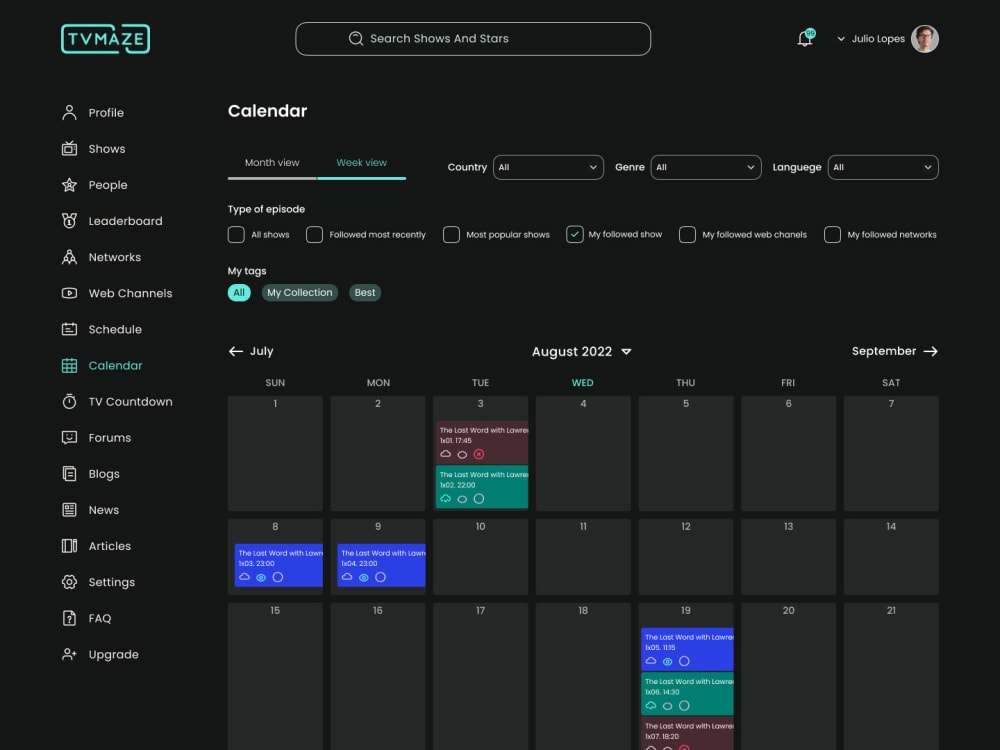Open Settings

(x=98, y=582)
